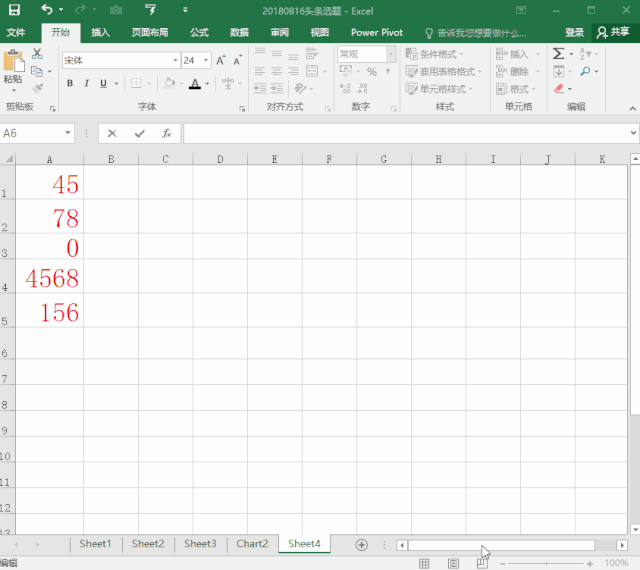640x570 pixels.
Task: Click the AutoSum sigma icon
Action: tap(558, 53)
